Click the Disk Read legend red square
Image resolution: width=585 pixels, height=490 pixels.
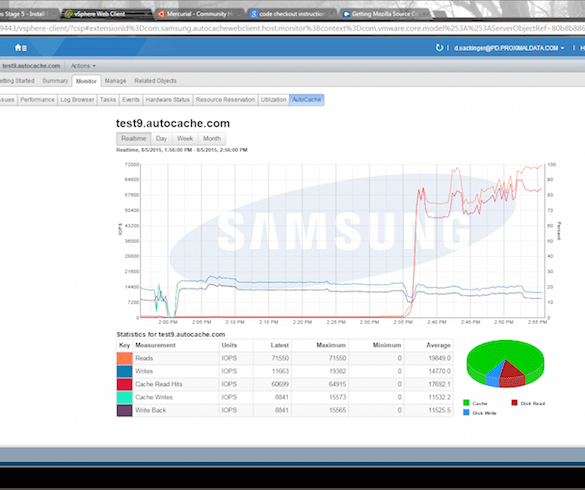(514, 403)
